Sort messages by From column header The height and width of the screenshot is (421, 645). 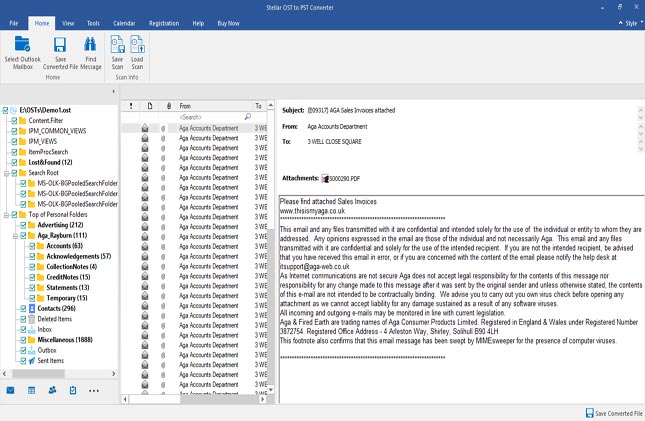214,106
